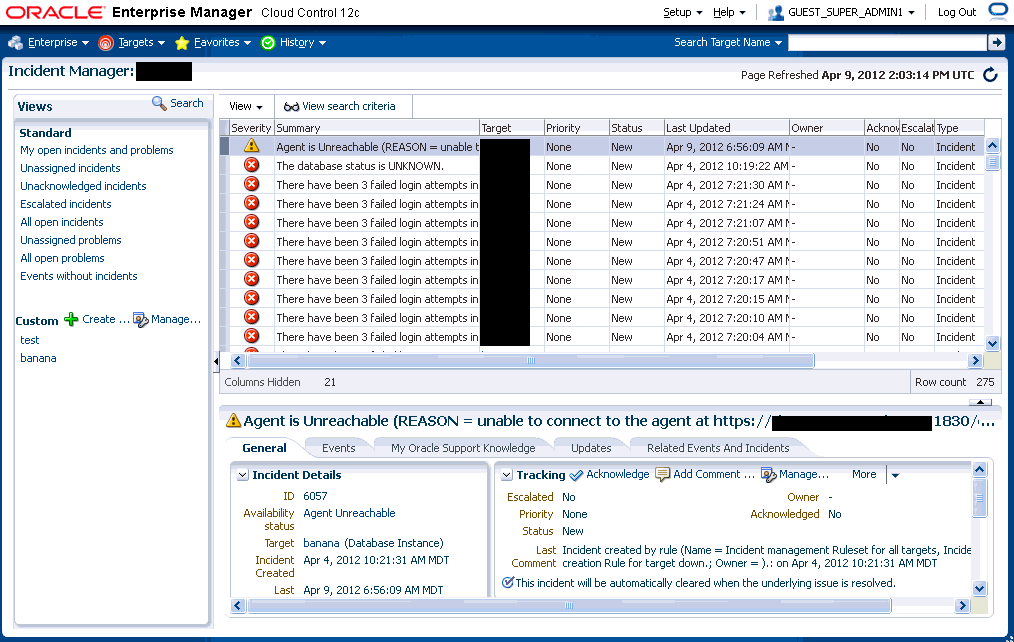
Task: Open the View dropdown in the table toolbar
Action: pos(246,107)
